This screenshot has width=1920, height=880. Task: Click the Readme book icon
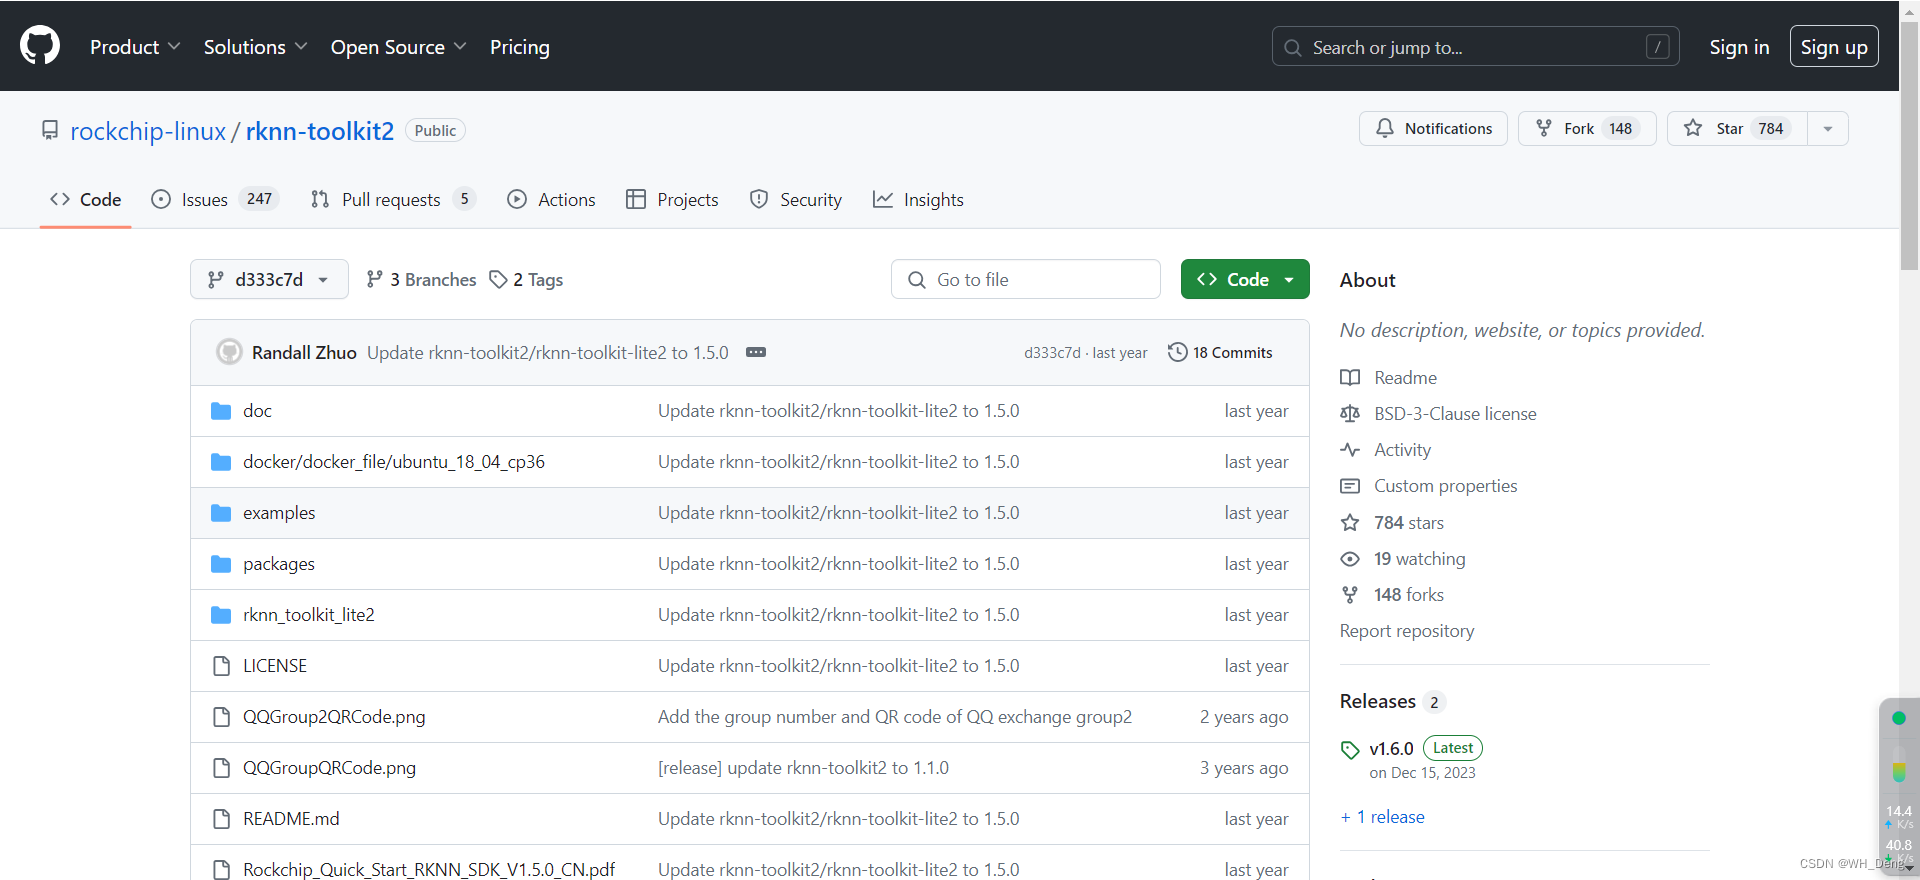pyautogui.click(x=1350, y=378)
